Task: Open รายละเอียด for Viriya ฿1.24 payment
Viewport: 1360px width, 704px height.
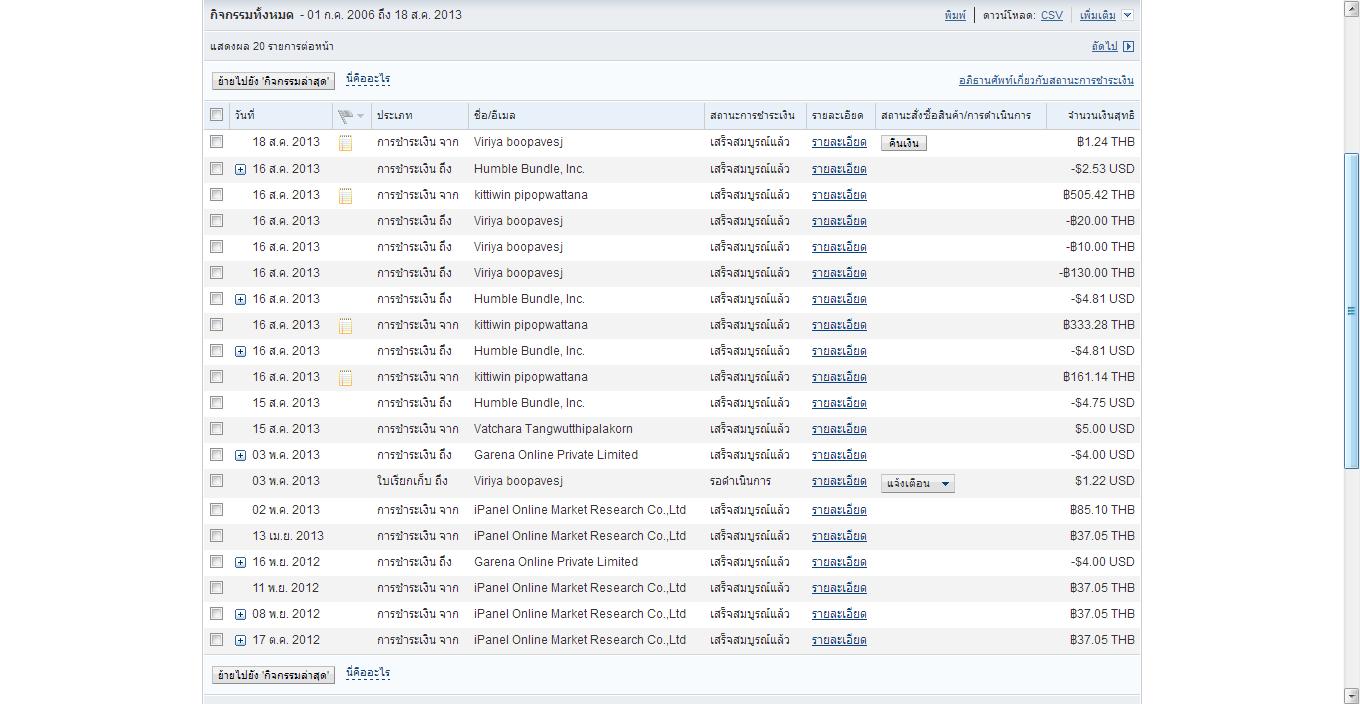Action: (x=839, y=142)
